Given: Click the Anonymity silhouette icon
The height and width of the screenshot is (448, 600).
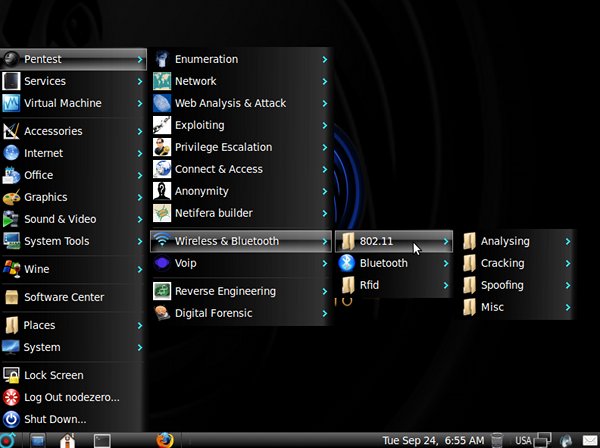Looking at the screenshot, I should (162, 191).
